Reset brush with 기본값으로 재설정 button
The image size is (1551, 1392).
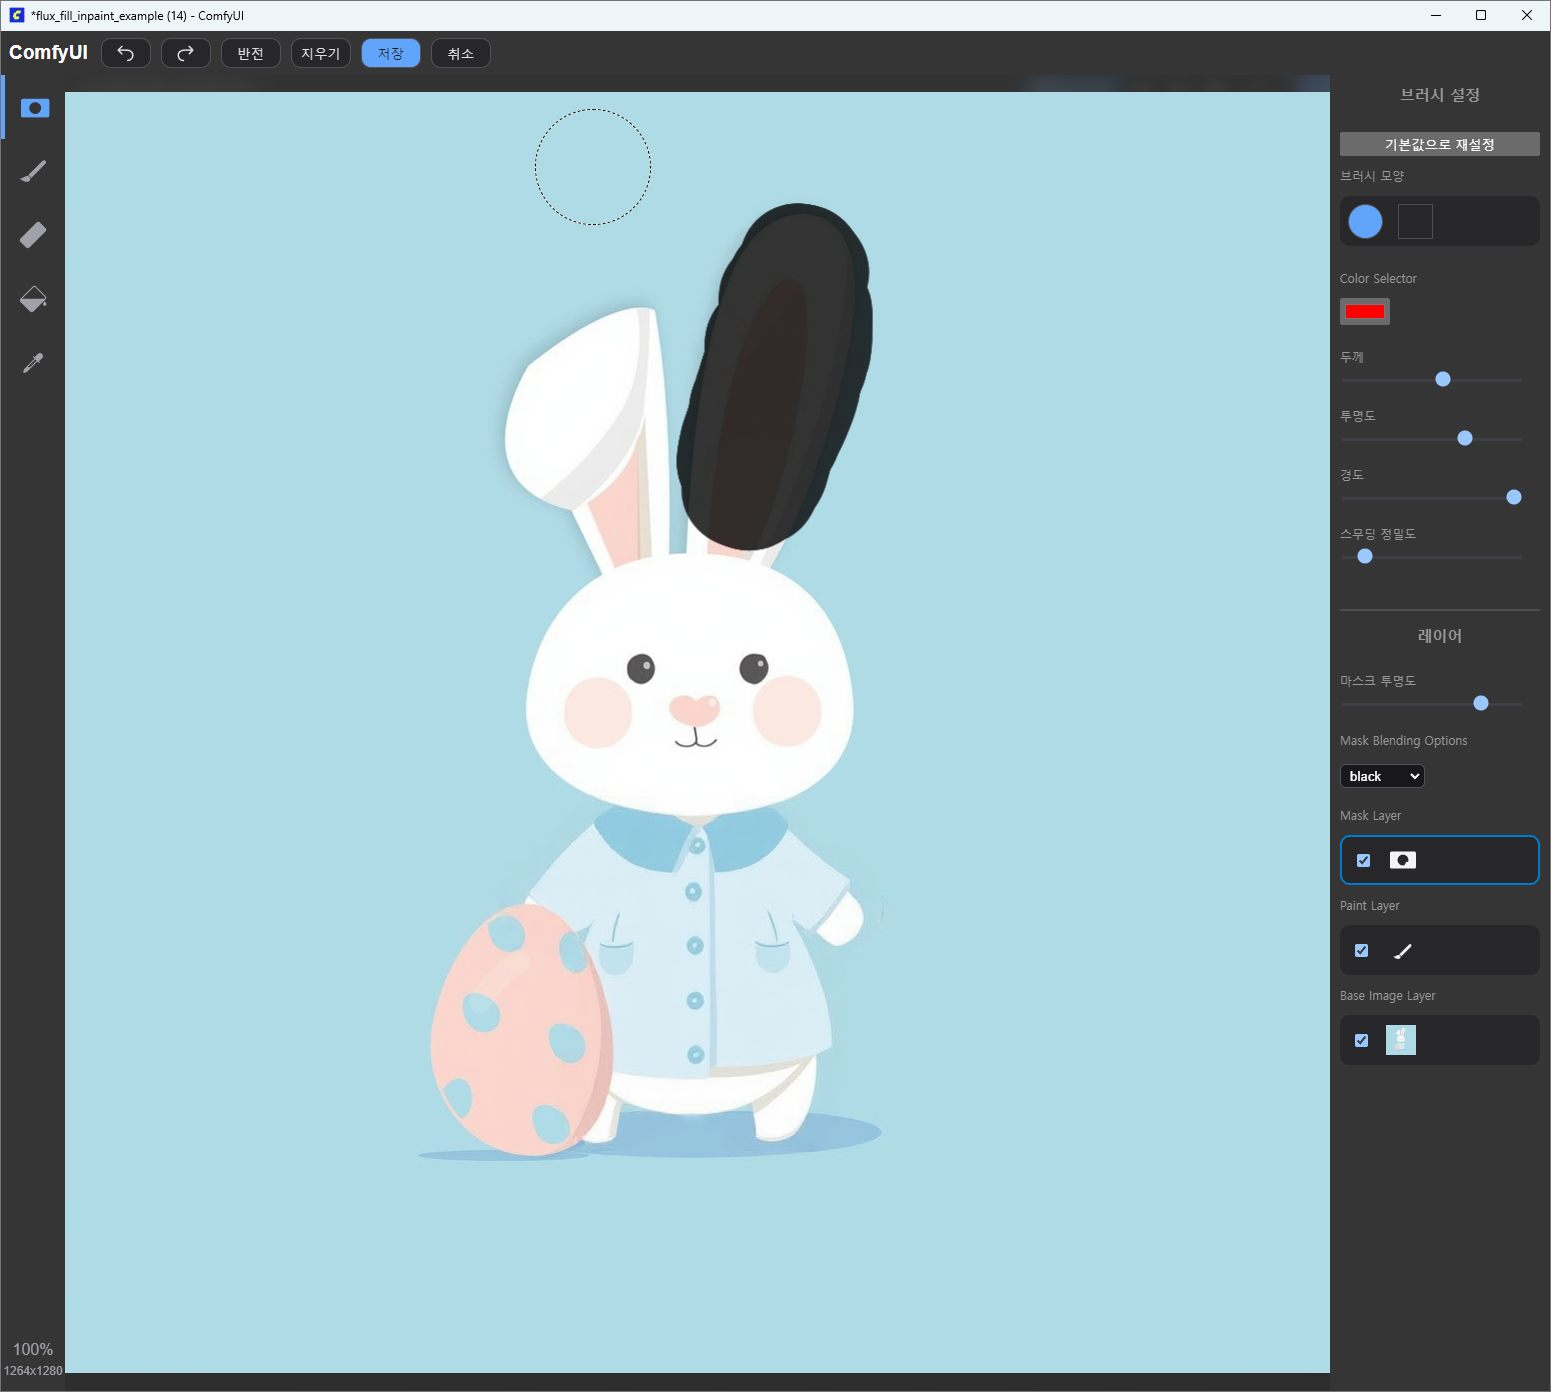coord(1439,144)
